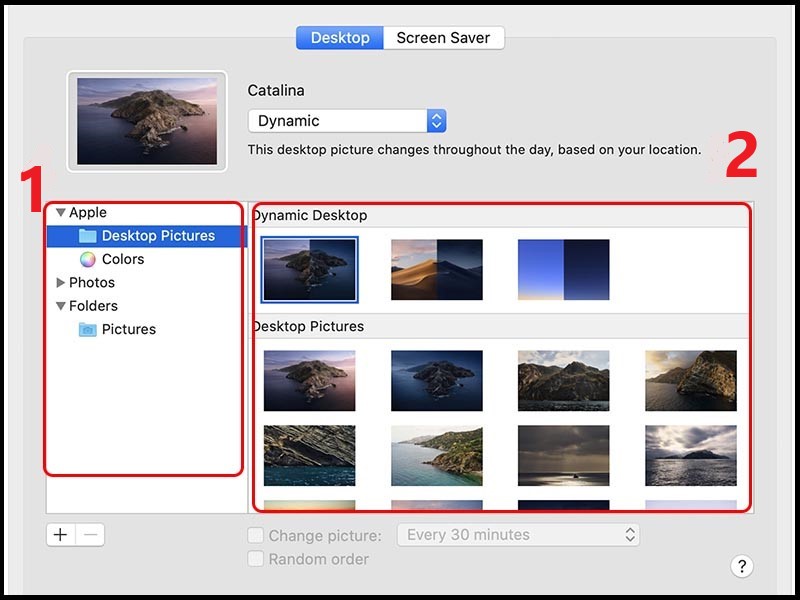Select the Colors wheel icon
800x600 pixels.
tap(88, 259)
